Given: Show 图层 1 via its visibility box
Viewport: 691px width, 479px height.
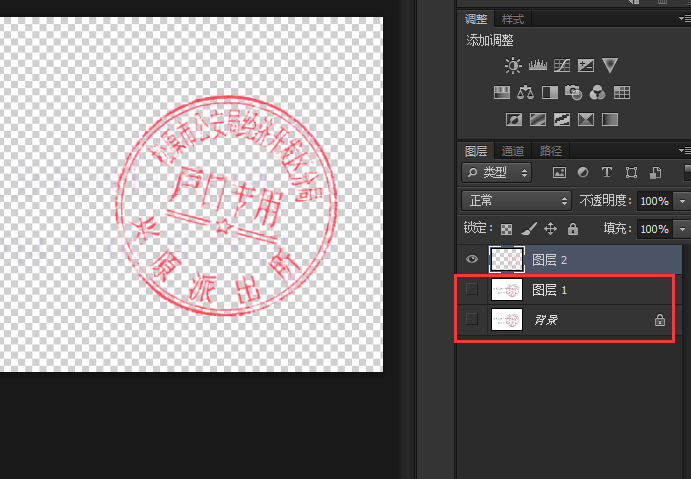Looking at the screenshot, I should pos(472,289).
